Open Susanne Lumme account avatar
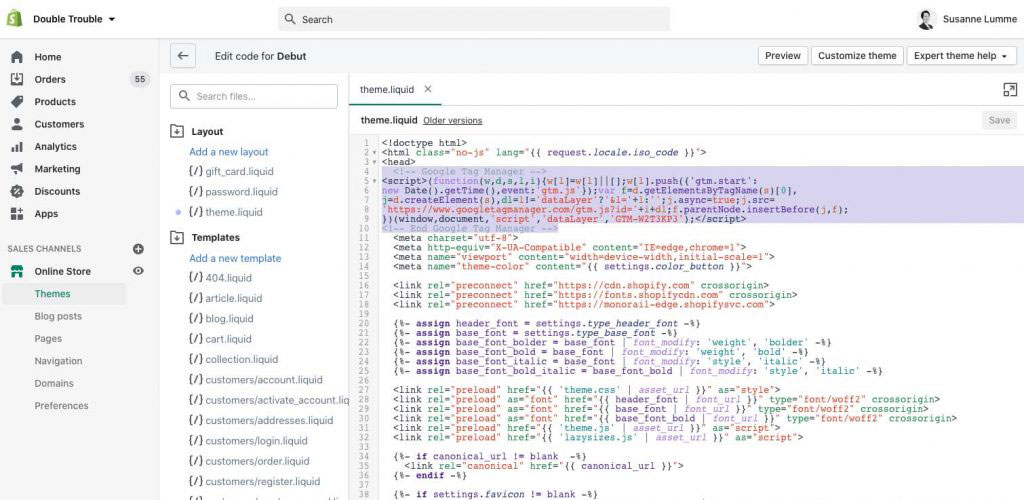 pyautogui.click(x=925, y=20)
